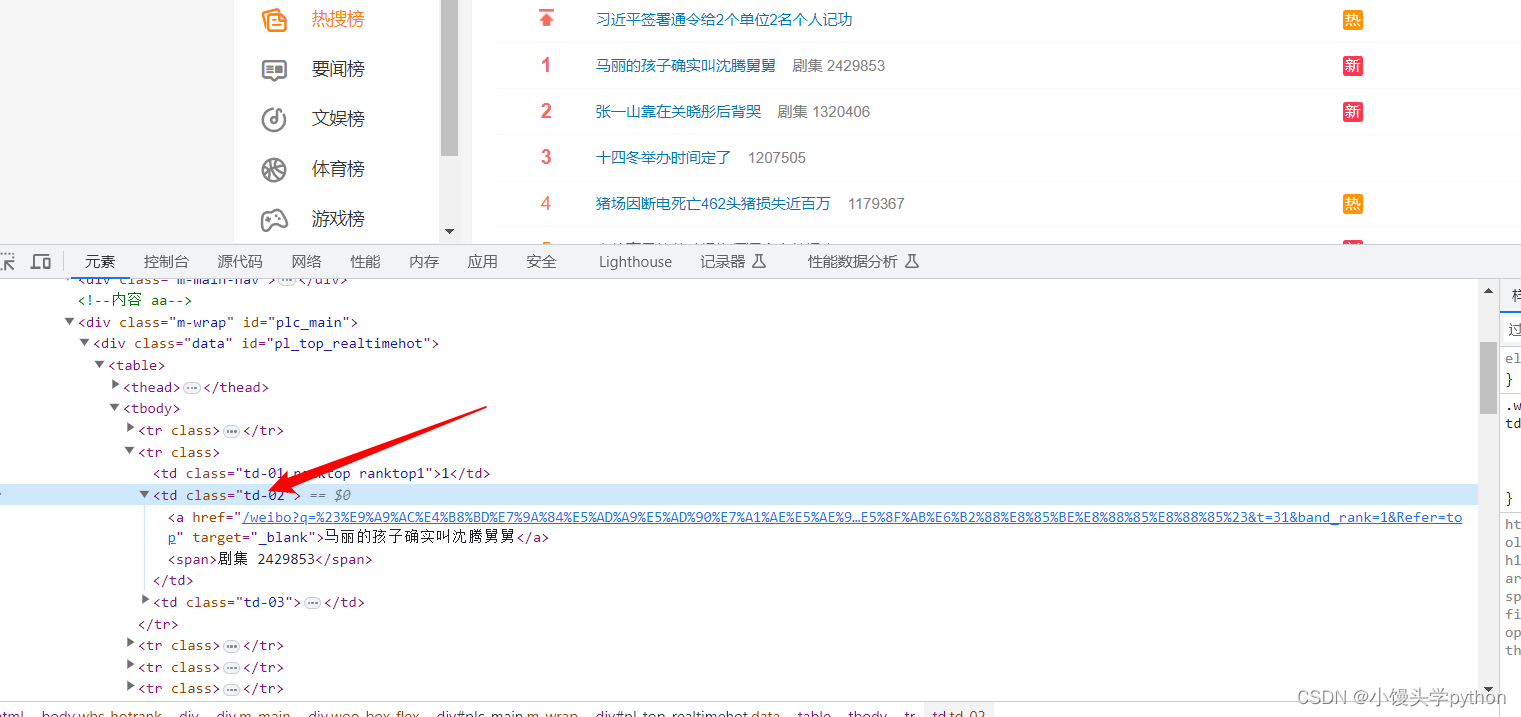Click the 热 badge on 猪场因断电 row
Viewport: 1521px width, 717px height.
coord(1353,204)
